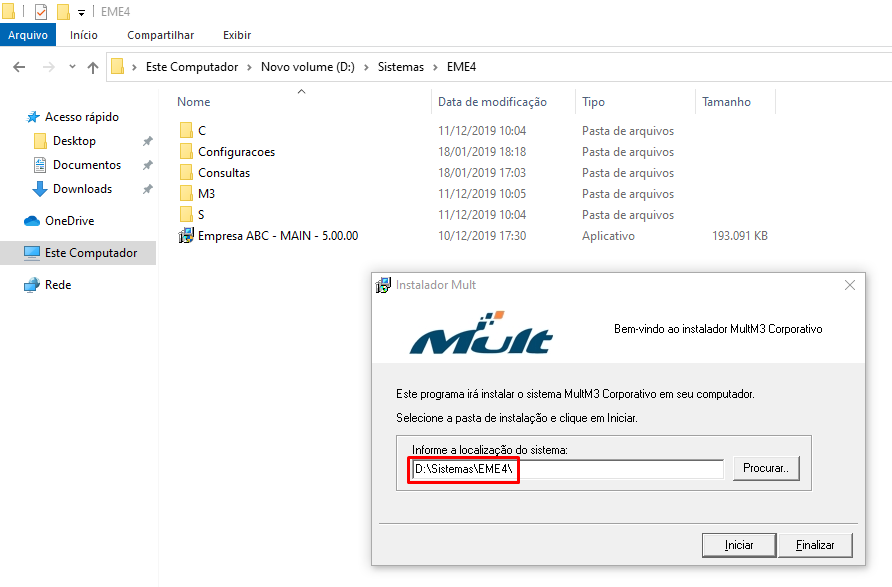Navigate to Novo volume (D:) in address bar
This screenshot has height=587, width=892.
[x=308, y=67]
